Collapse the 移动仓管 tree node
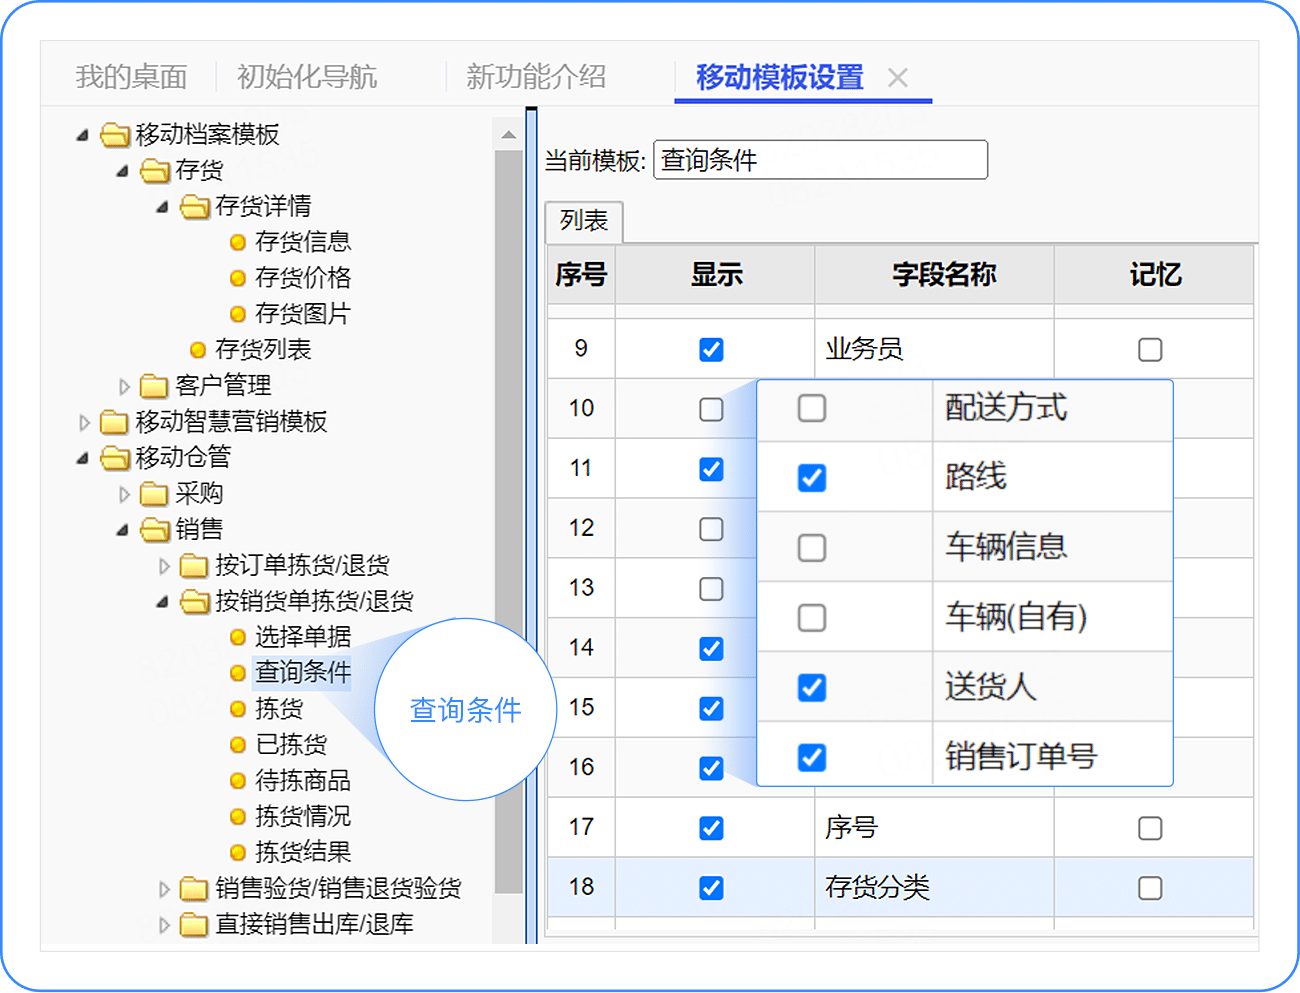This screenshot has width=1300, height=993. 83,458
